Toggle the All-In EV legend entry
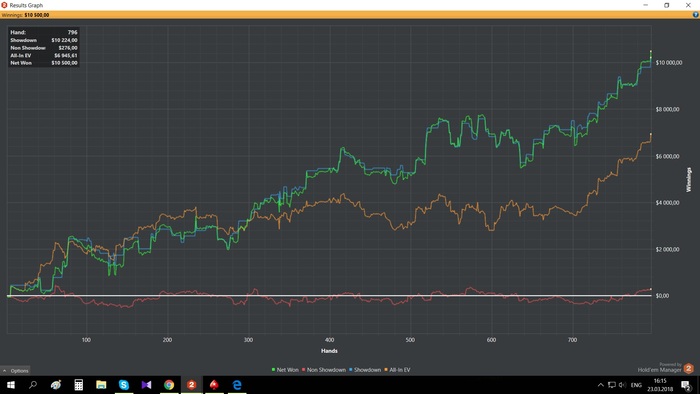 coord(397,370)
